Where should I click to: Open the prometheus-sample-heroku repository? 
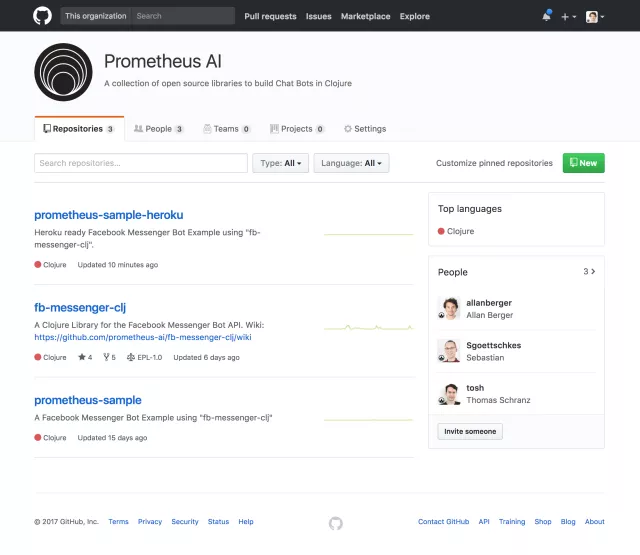click(x=109, y=215)
